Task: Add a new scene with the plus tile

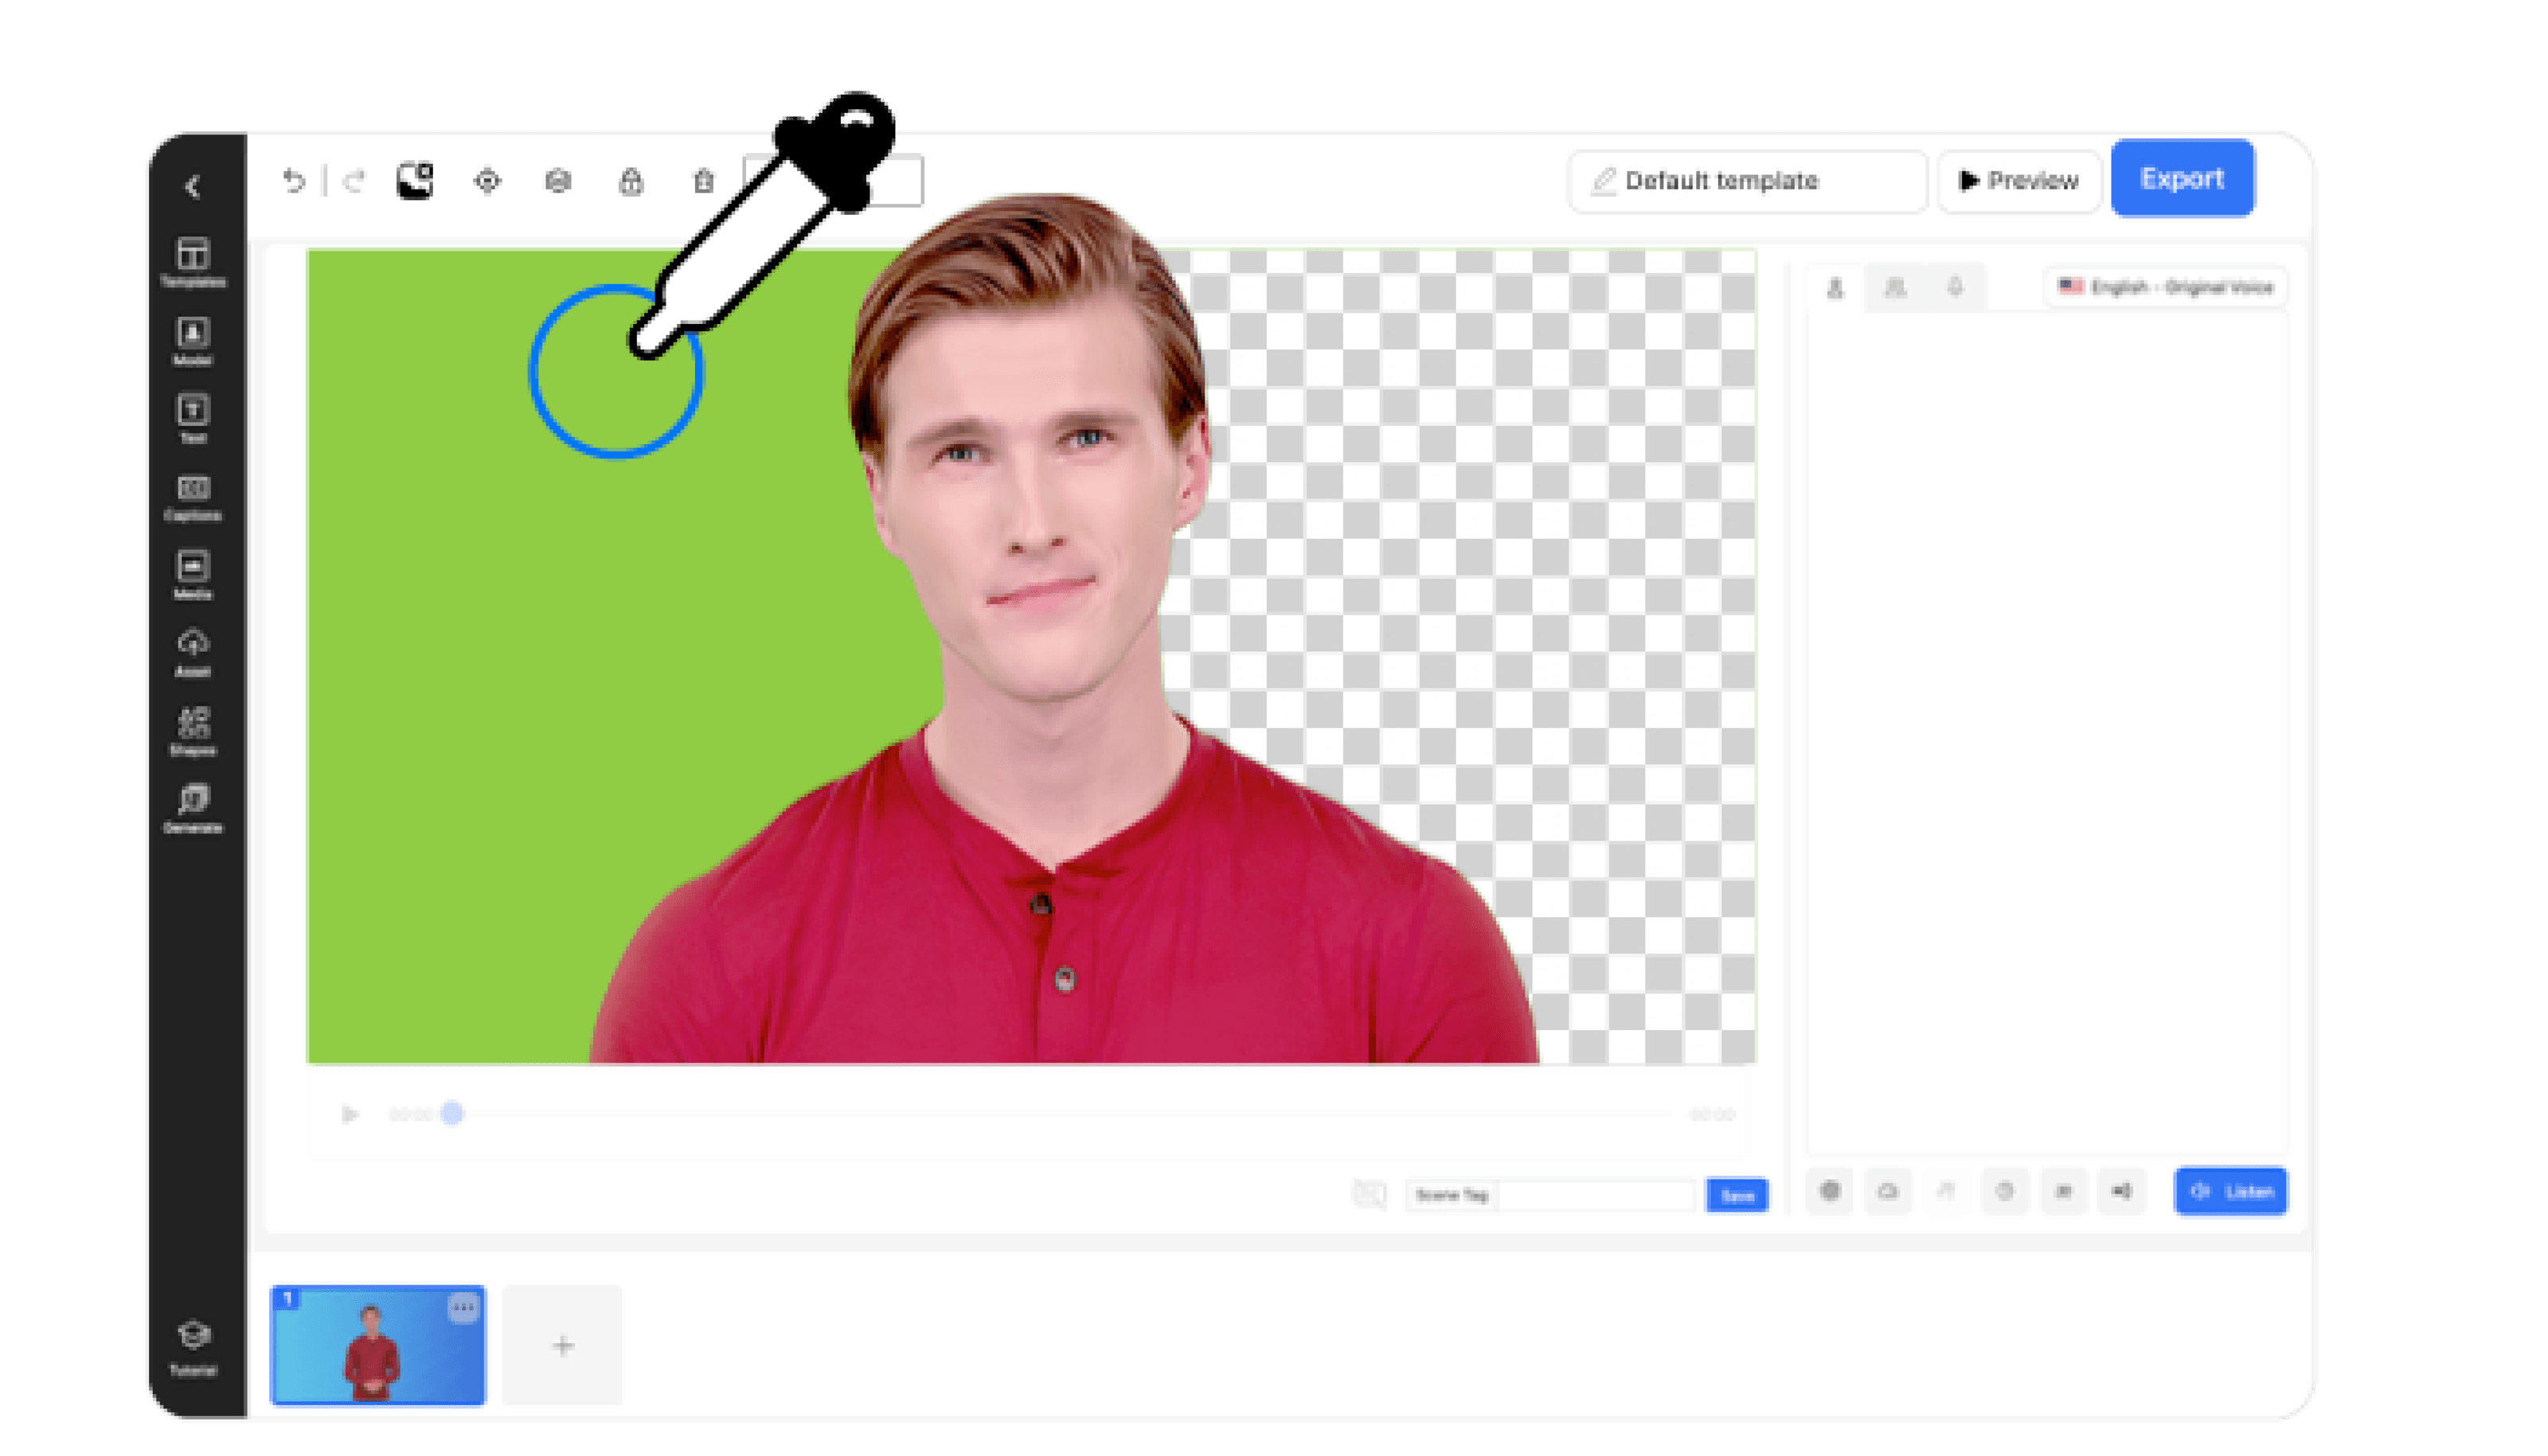Action: pos(561,1345)
